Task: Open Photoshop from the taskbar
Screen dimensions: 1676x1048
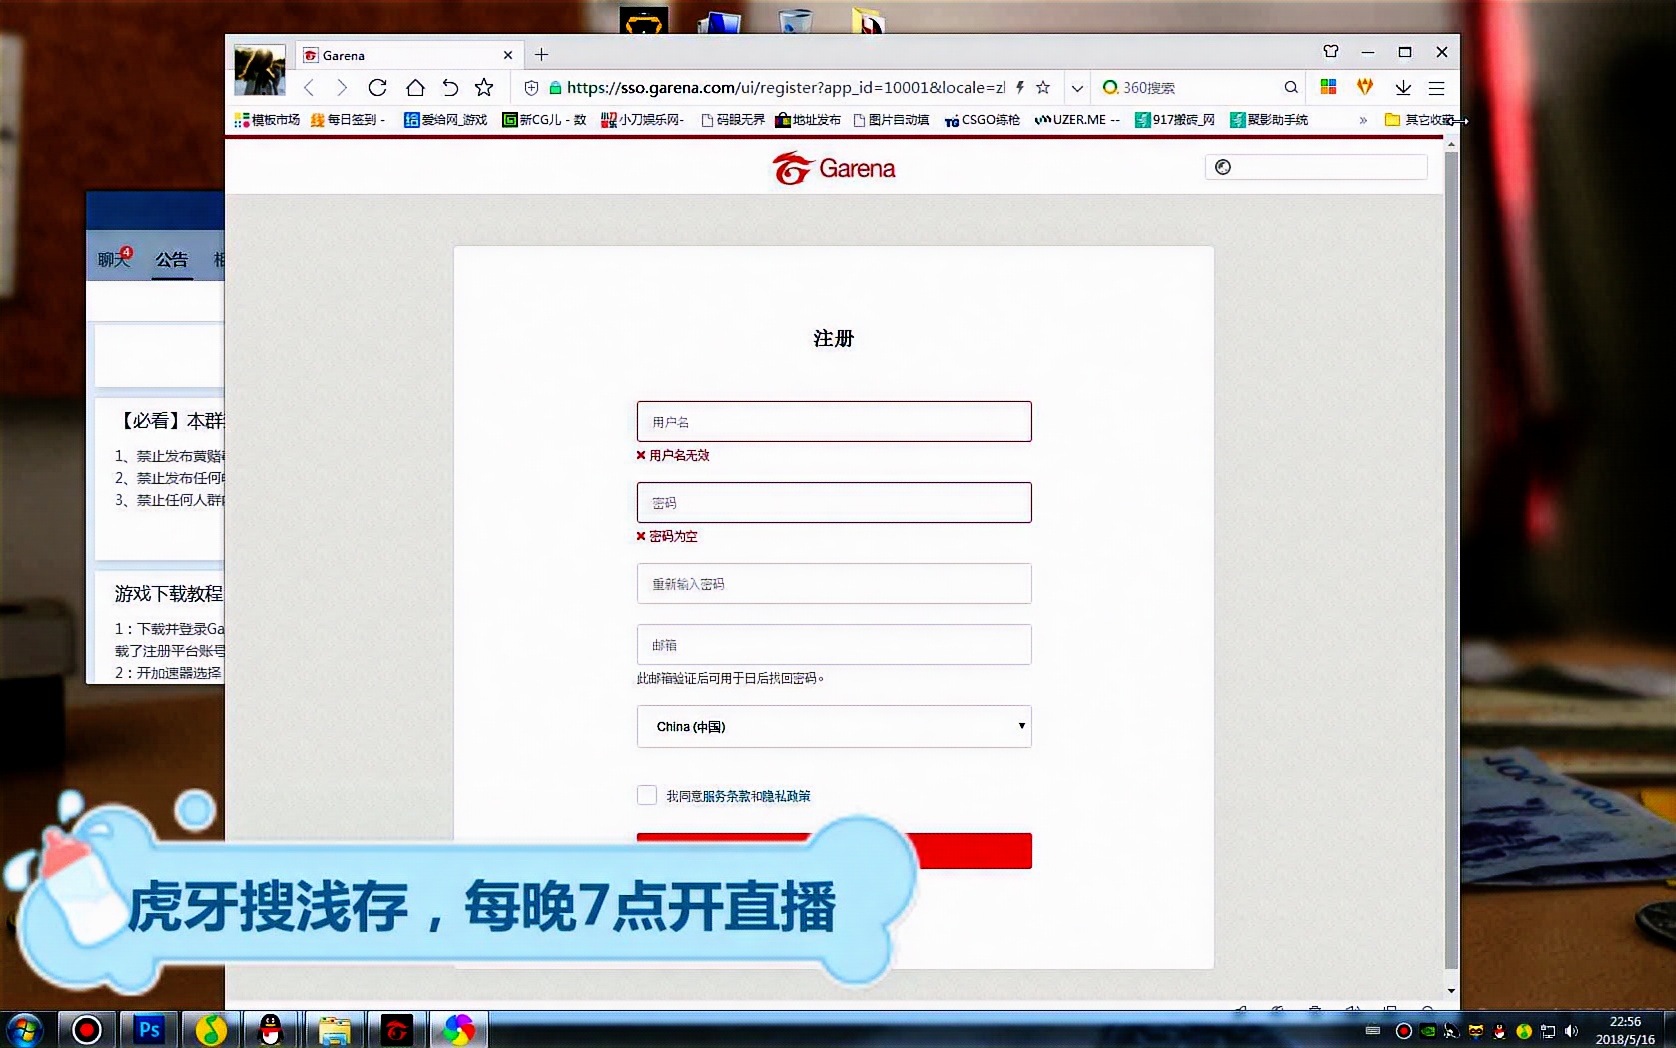Action: pos(149,1030)
